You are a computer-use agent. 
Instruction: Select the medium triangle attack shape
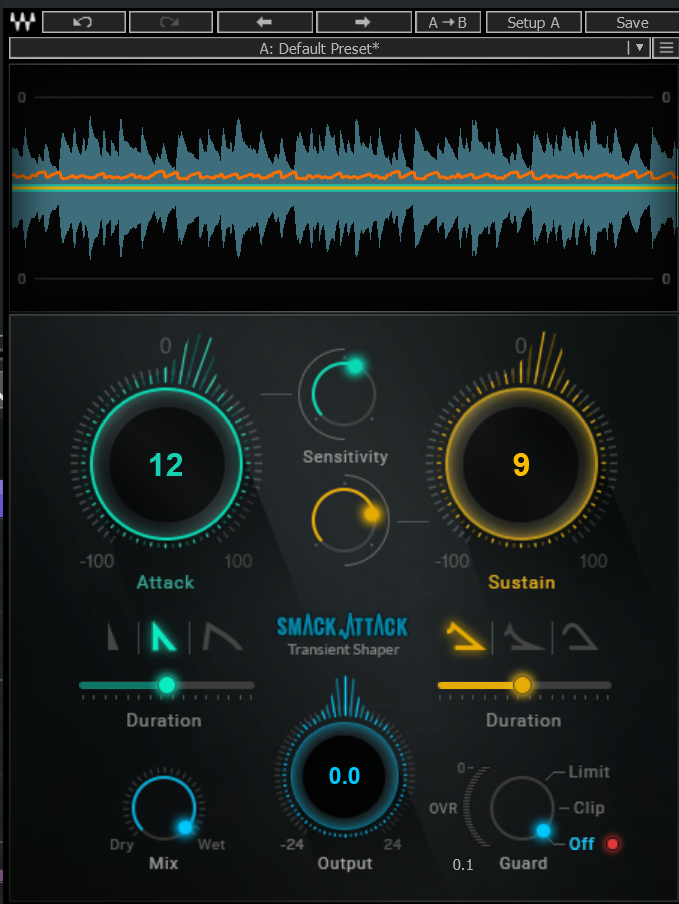point(163,636)
